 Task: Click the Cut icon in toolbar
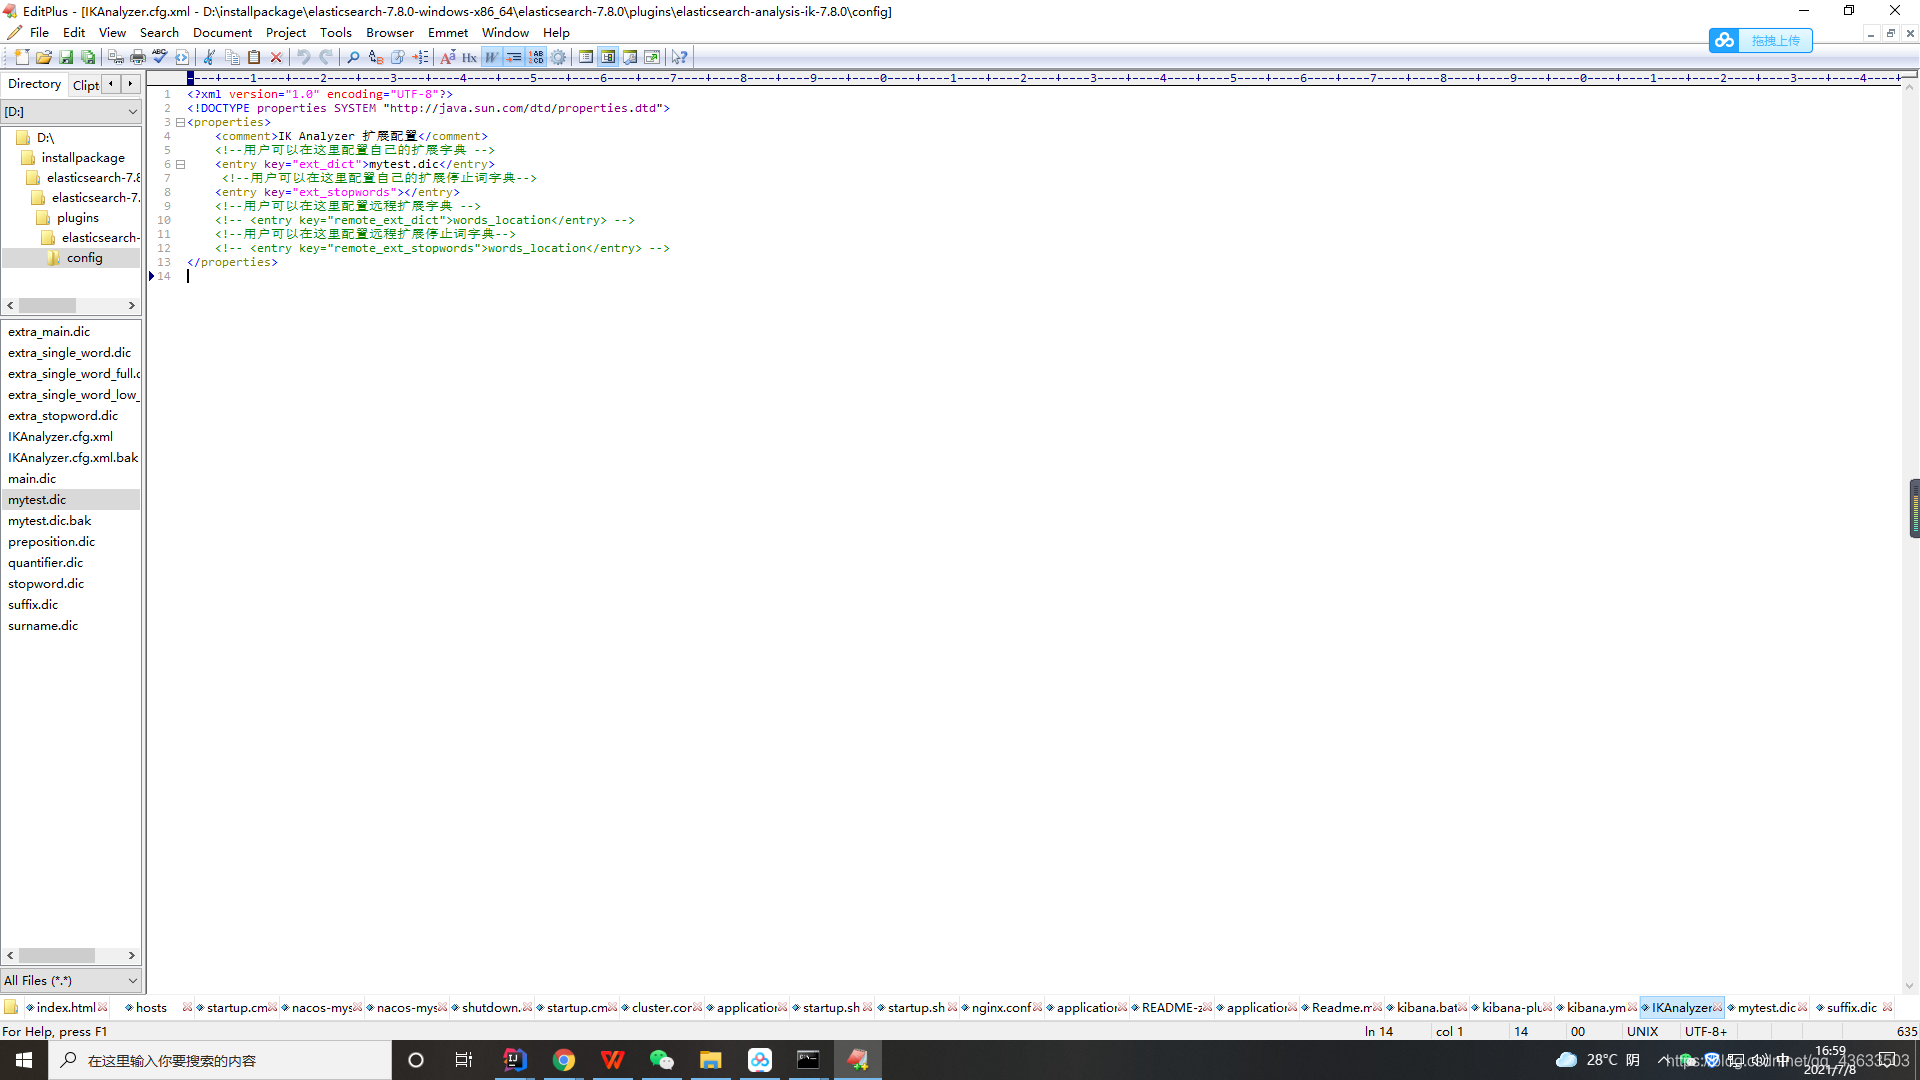click(x=208, y=57)
